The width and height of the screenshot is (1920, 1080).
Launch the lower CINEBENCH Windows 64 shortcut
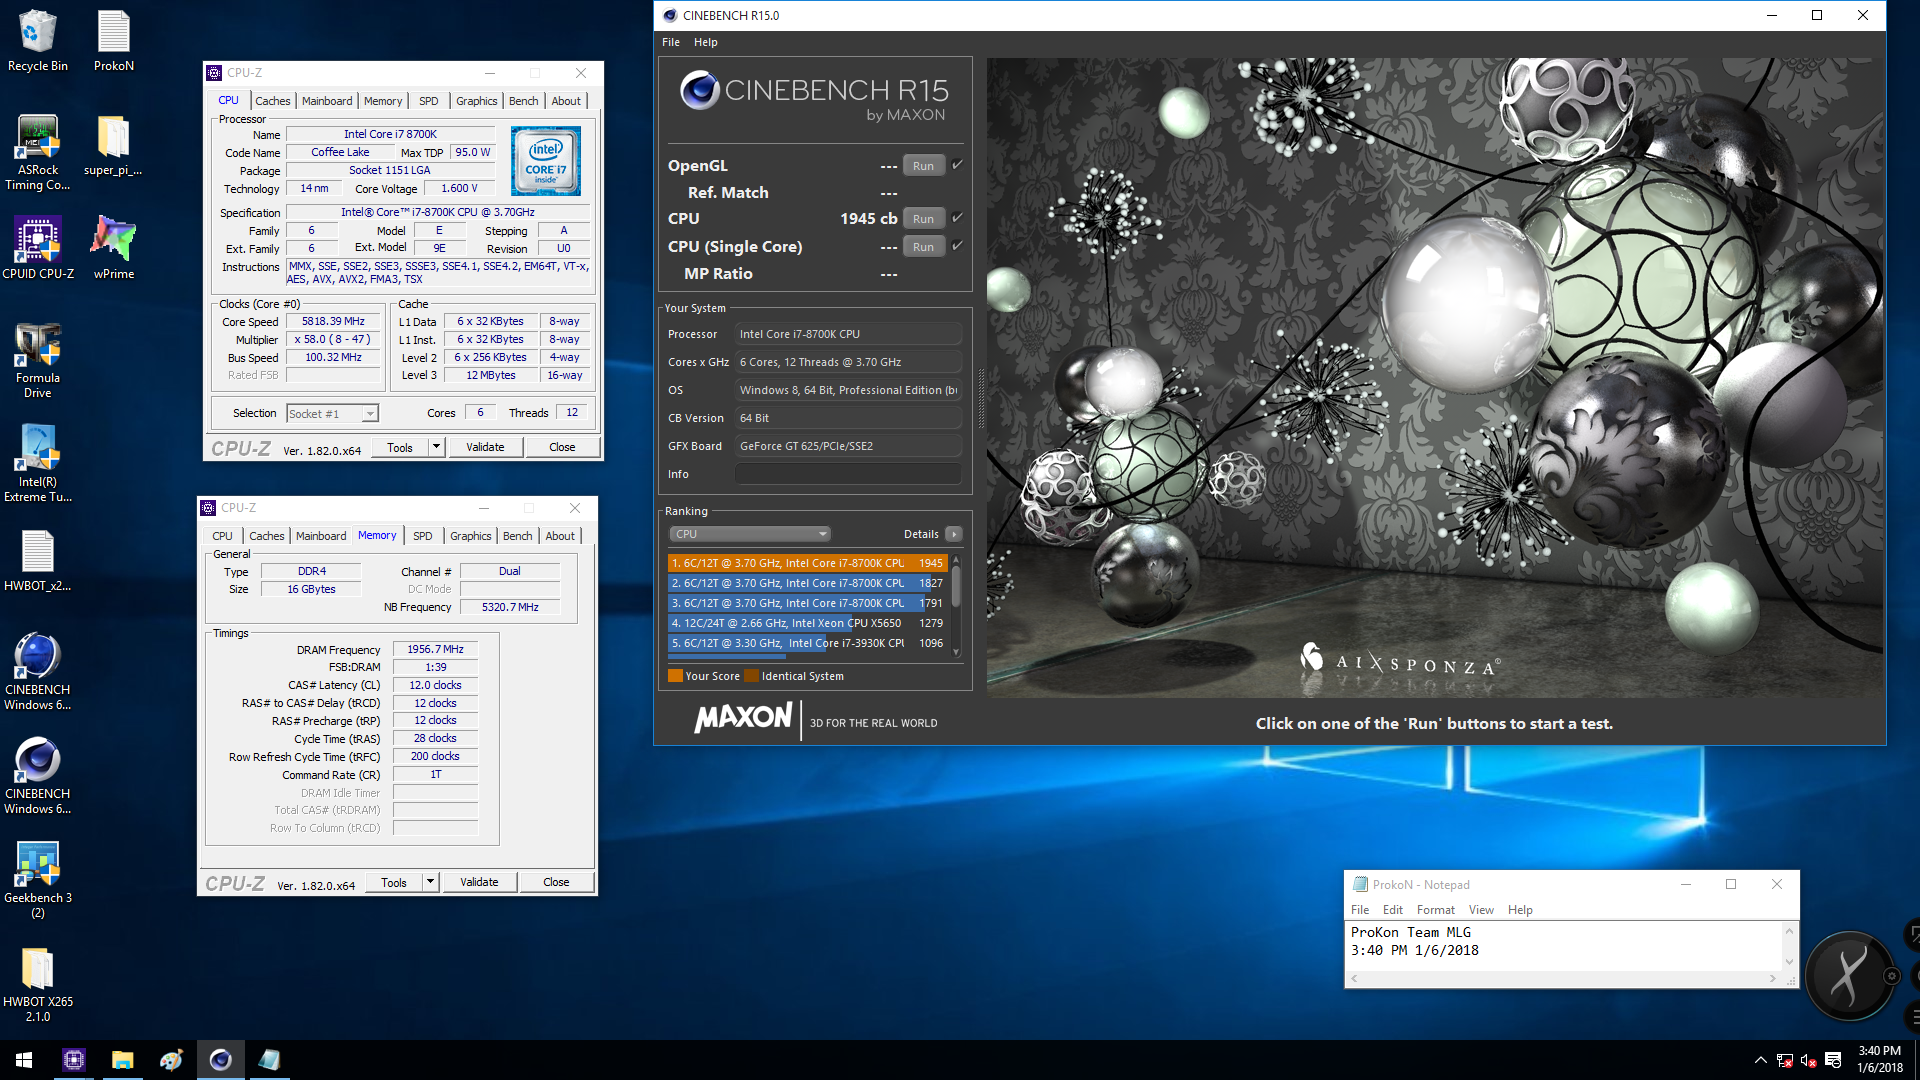point(38,776)
